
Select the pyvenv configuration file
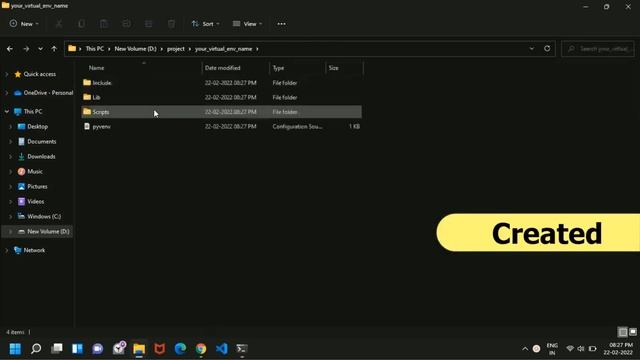click(x=222, y=127)
